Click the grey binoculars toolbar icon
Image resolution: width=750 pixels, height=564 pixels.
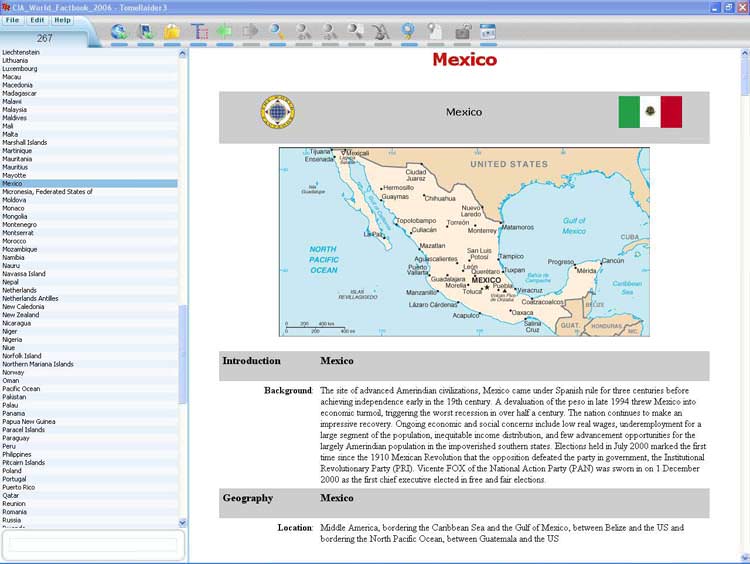[382, 32]
